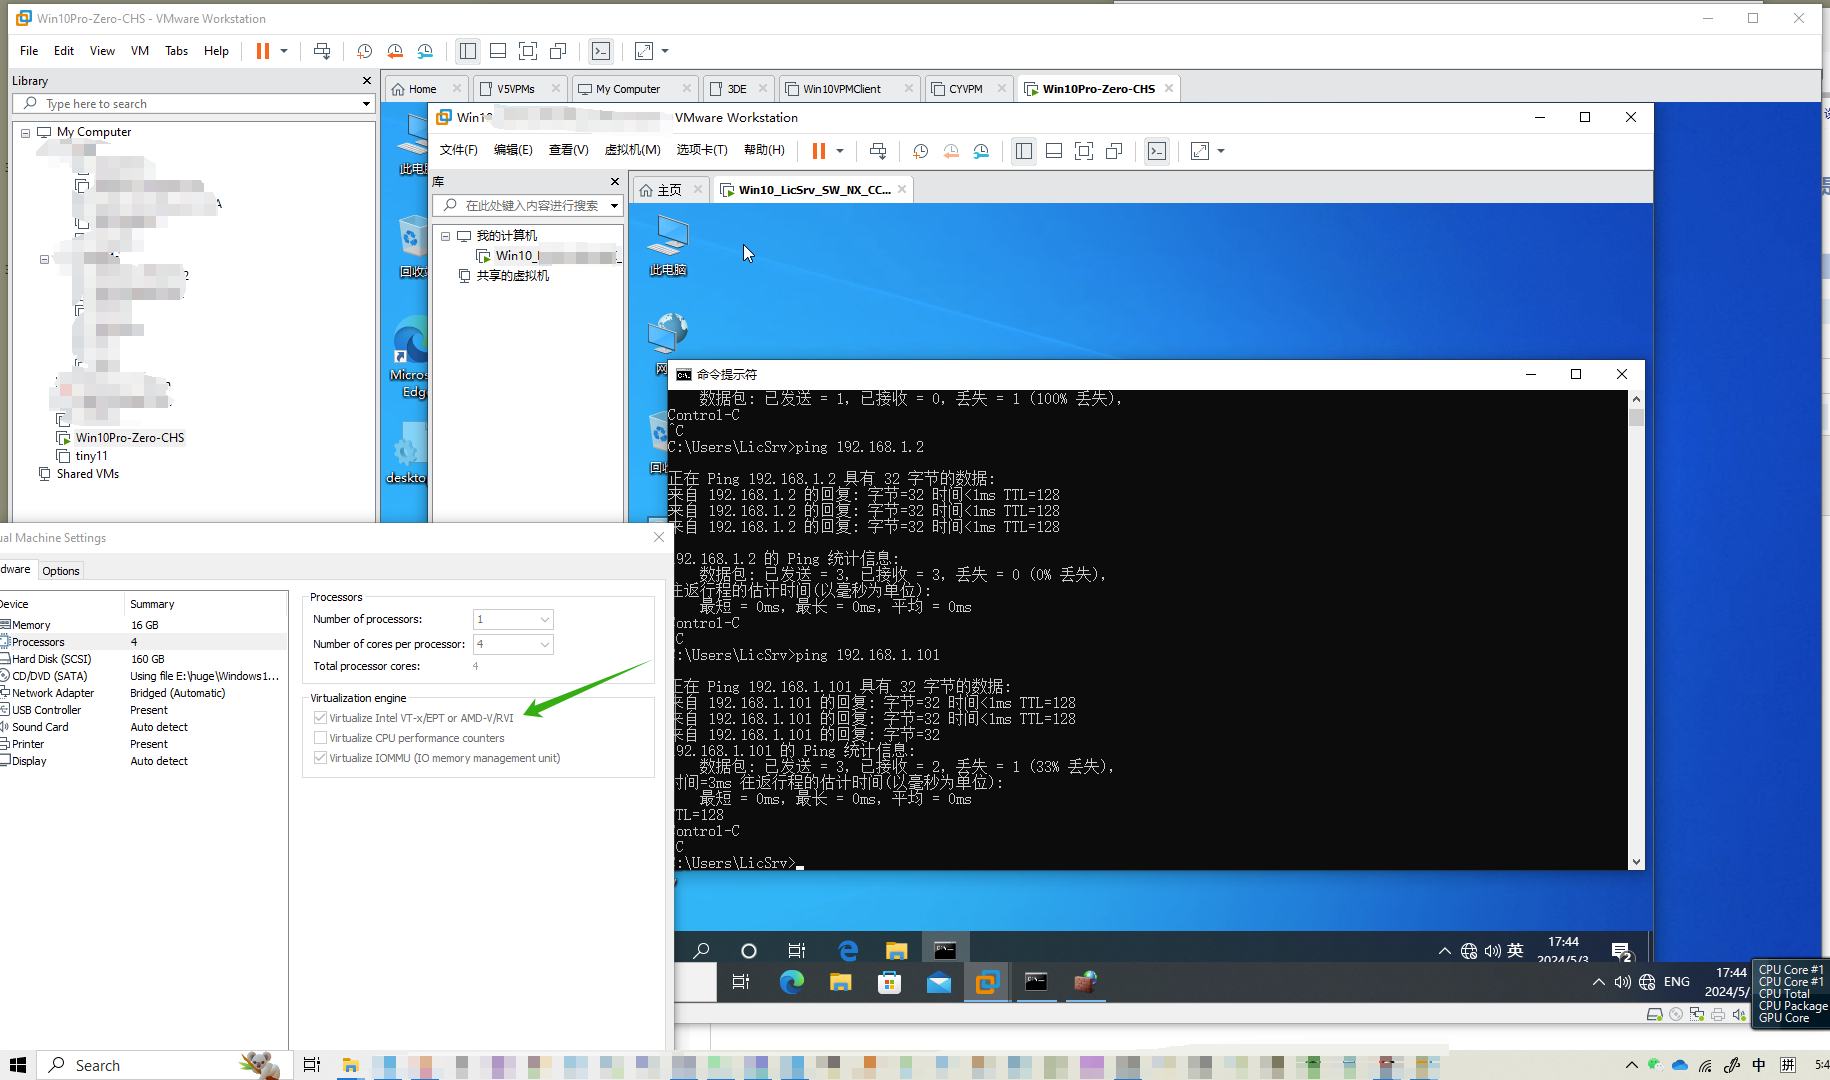Revert to snapshot in the outer toolbar
Viewport: 1830px width, 1080px height.
tap(395, 51)
